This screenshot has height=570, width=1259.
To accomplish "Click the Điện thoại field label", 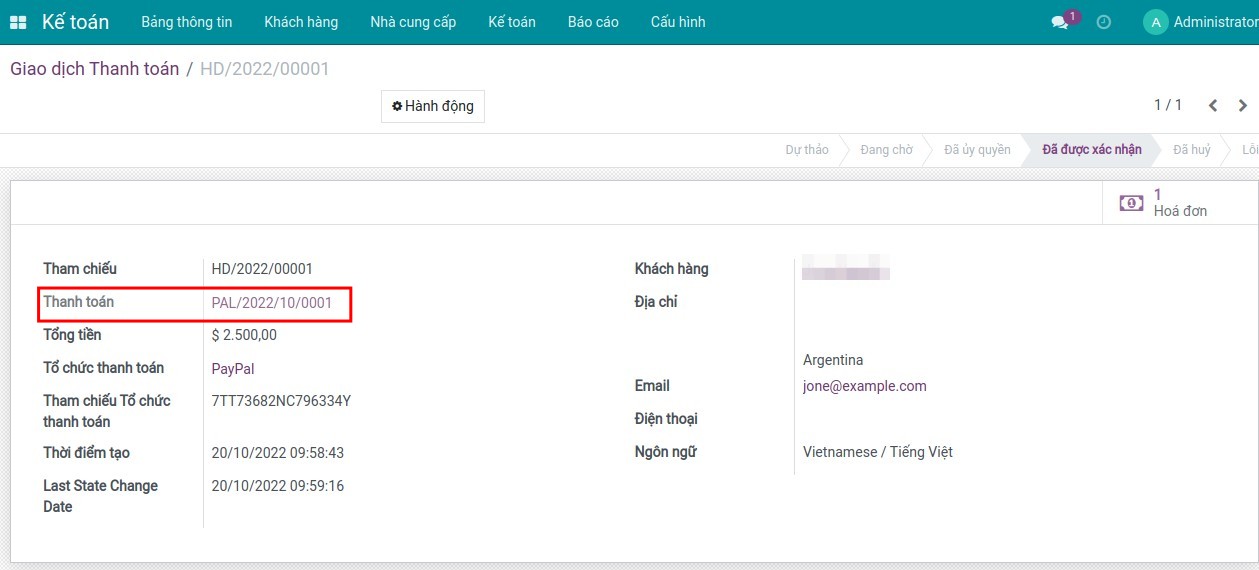I will 666,419.
